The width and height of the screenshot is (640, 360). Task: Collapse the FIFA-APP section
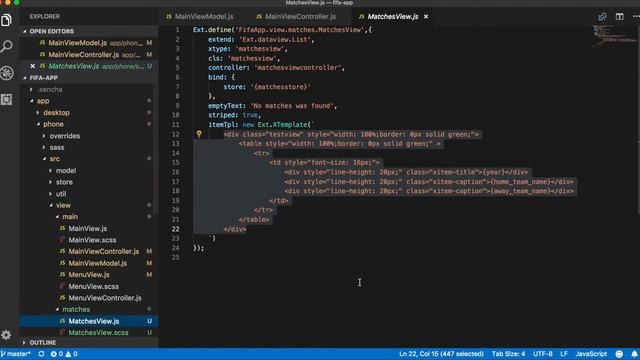tap(44, 78)
